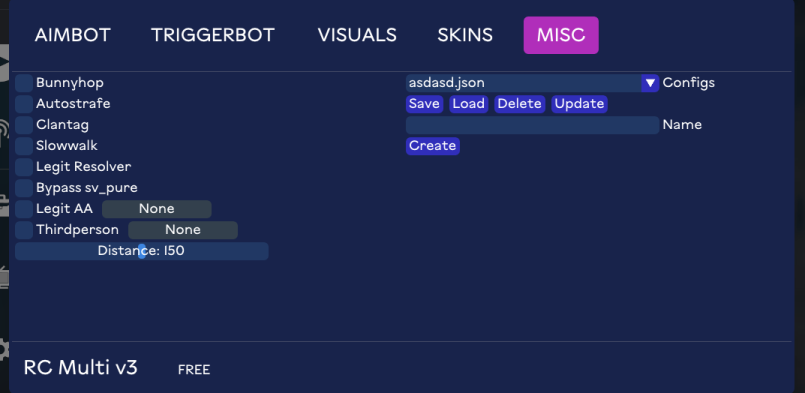This screenshot has width=805, height=393.
Task: Select the SKINS tab
Action: click(465, 35)
